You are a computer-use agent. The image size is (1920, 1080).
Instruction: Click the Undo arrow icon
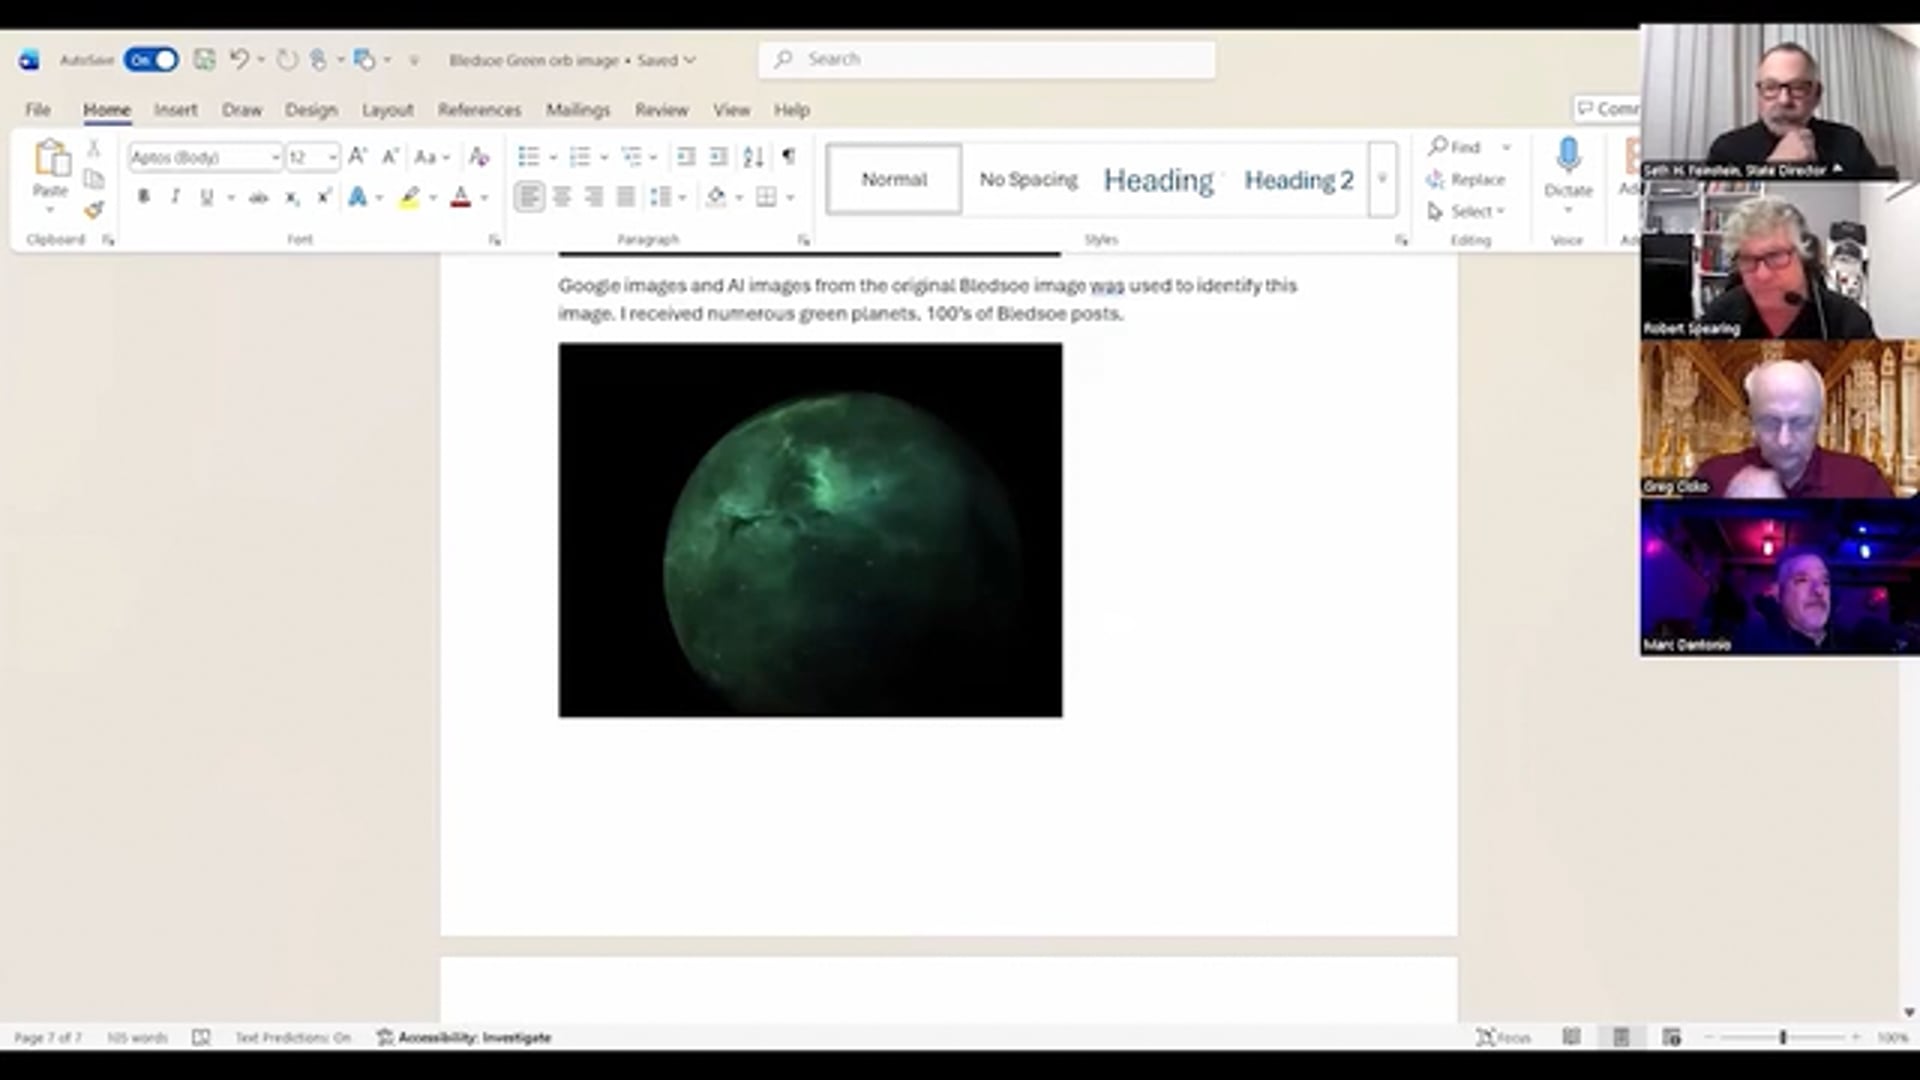point(238,60)
